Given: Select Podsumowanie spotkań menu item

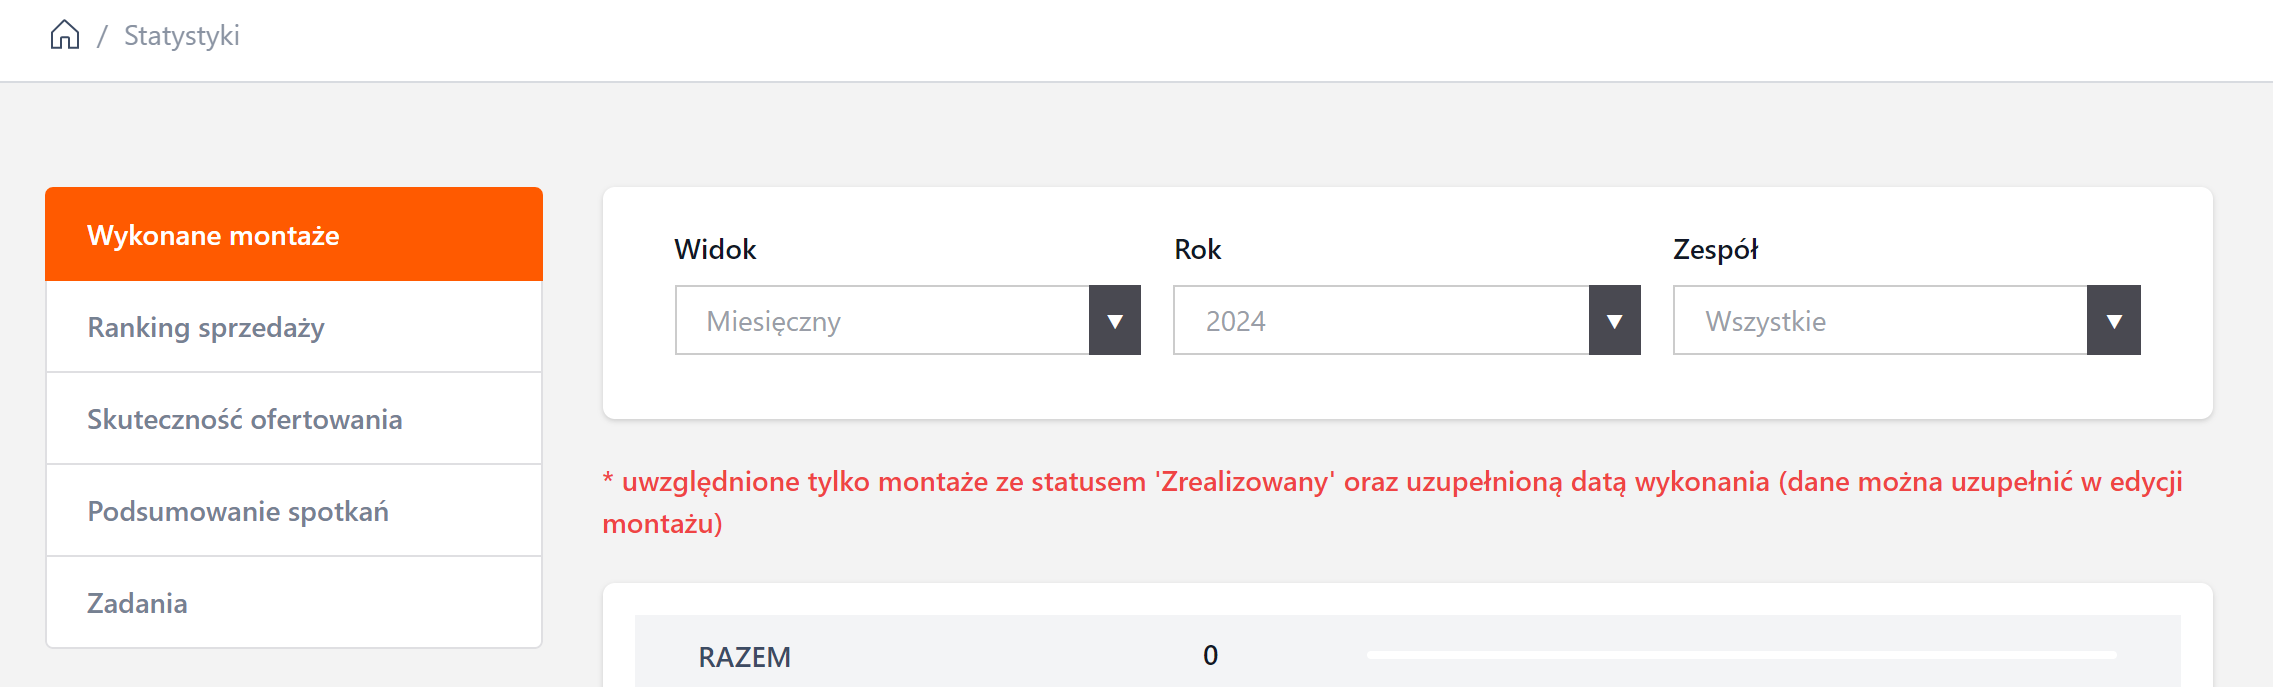Looking at the screenshot, I should pyautogui.click(x=294, y=512).
